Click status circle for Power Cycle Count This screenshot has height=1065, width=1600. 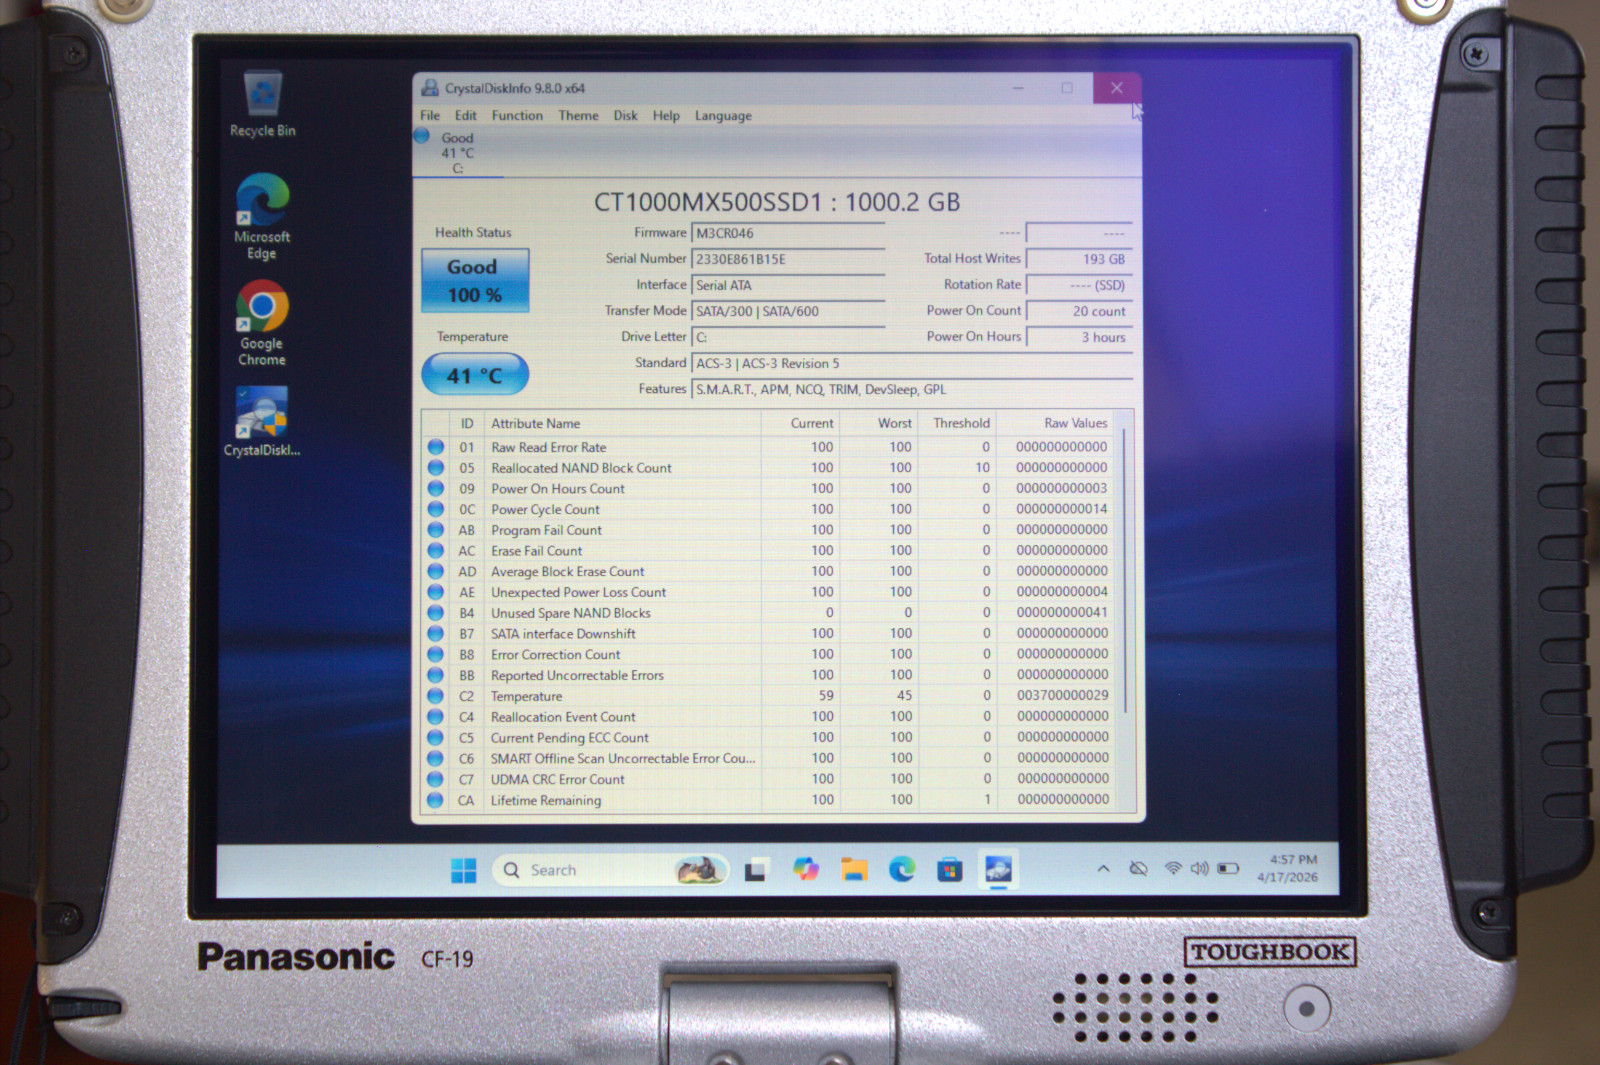pyautogui.click(x=436, y=509)
